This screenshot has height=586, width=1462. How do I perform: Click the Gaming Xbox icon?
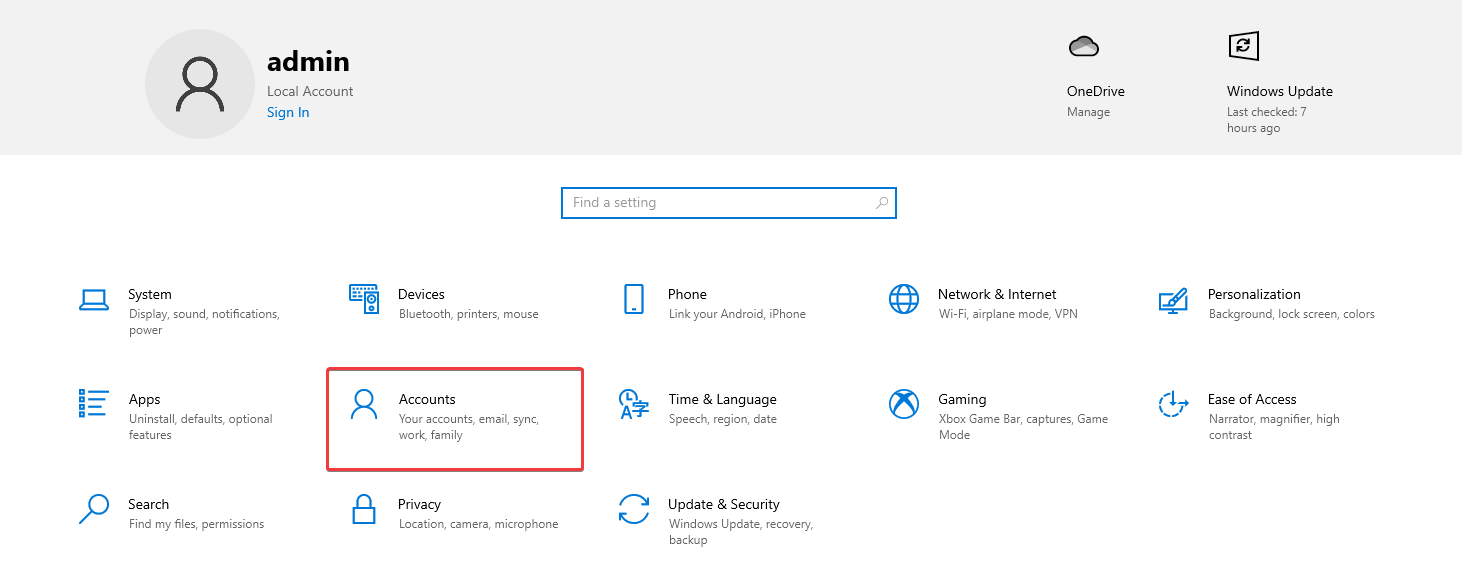pyautogui.click(x=904, y=404)
